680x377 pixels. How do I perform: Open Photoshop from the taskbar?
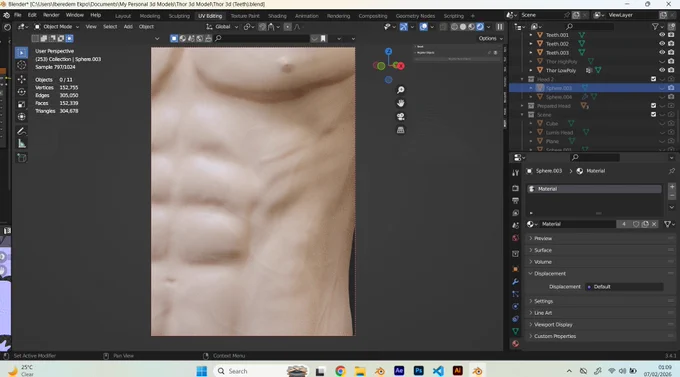pos(418,371)
